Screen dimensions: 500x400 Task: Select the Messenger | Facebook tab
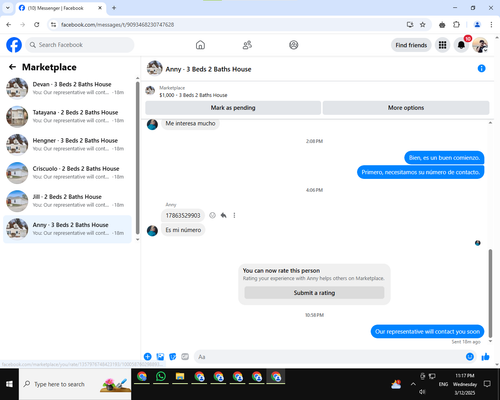click(x=61, y=8)
